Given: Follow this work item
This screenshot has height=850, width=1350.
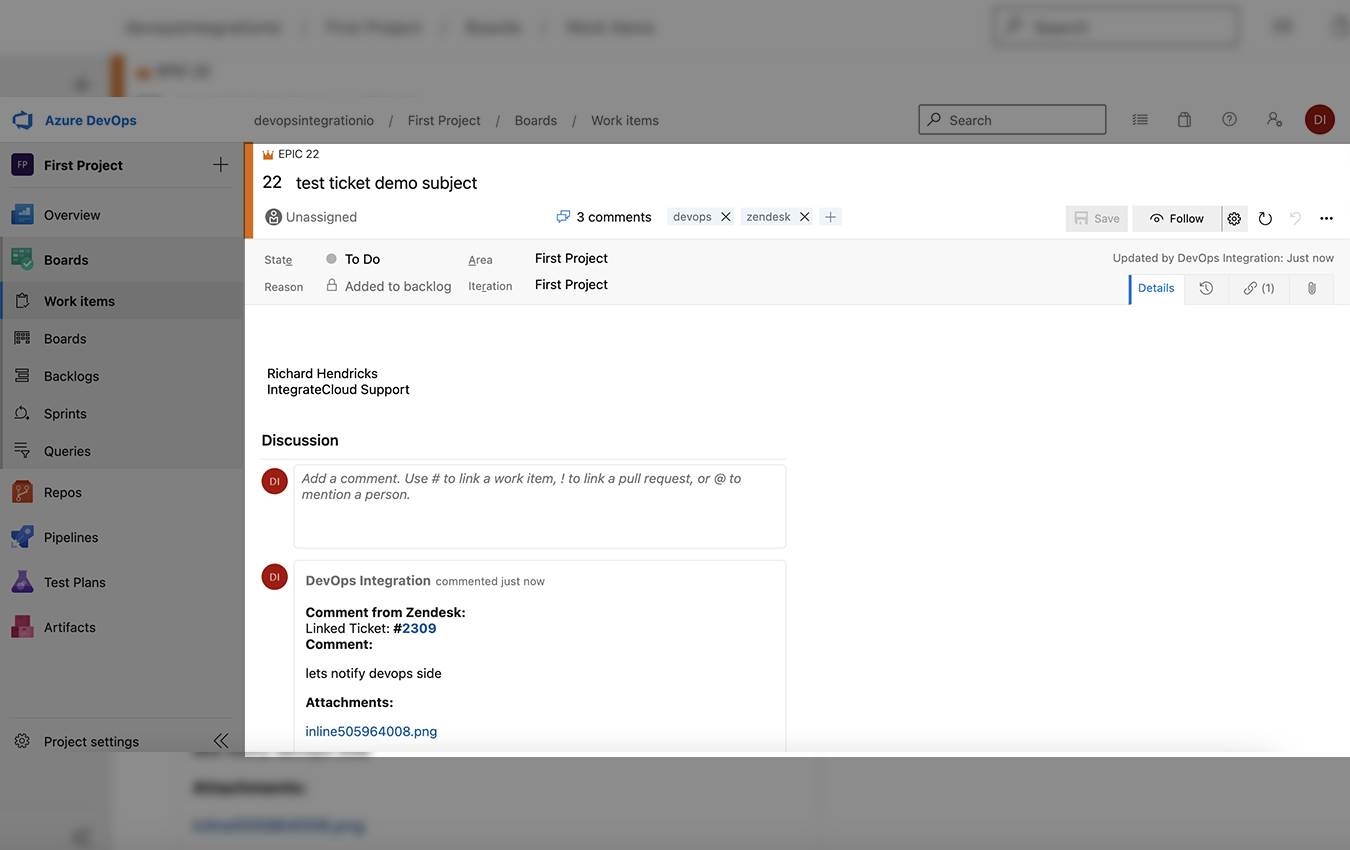Looking at the screenshot, I should click(x=1177, y=218).
